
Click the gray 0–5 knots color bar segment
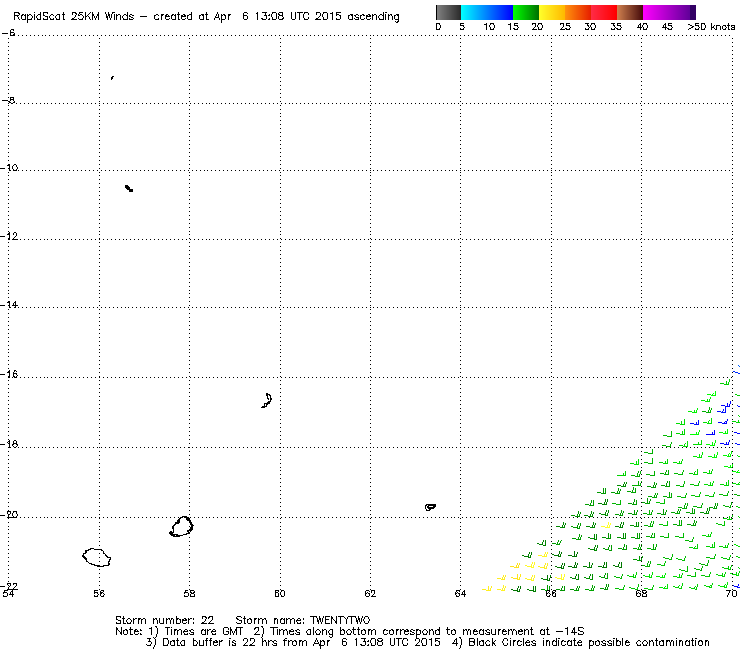448,12
